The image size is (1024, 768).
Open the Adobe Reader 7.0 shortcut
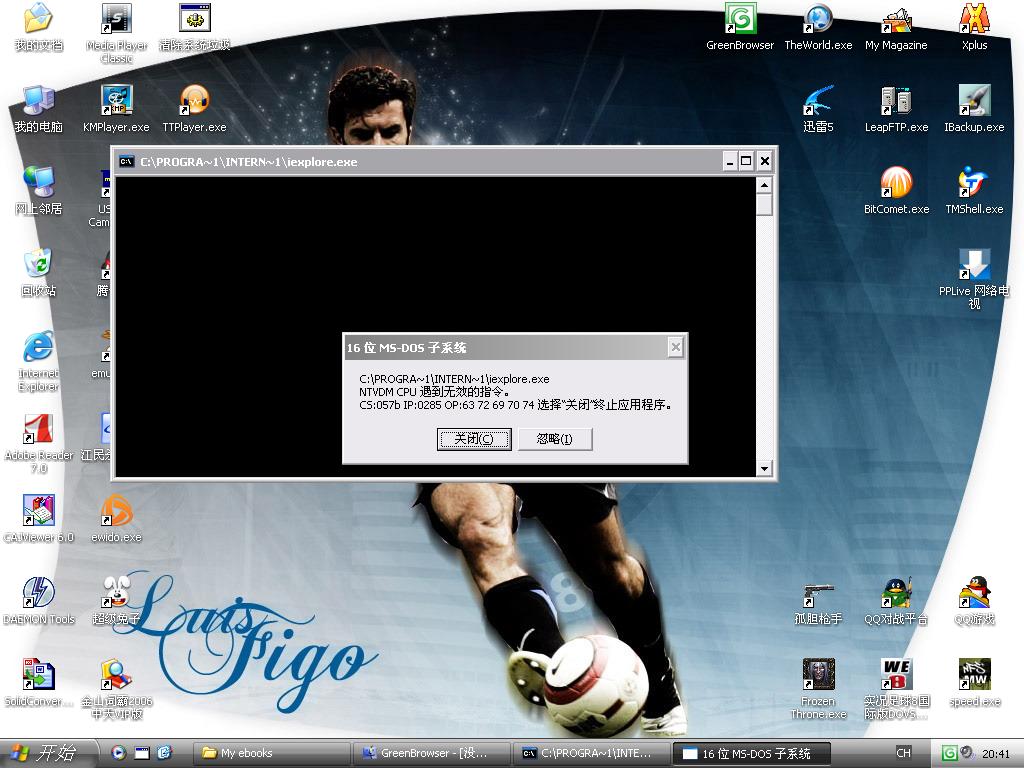[38, 430]
